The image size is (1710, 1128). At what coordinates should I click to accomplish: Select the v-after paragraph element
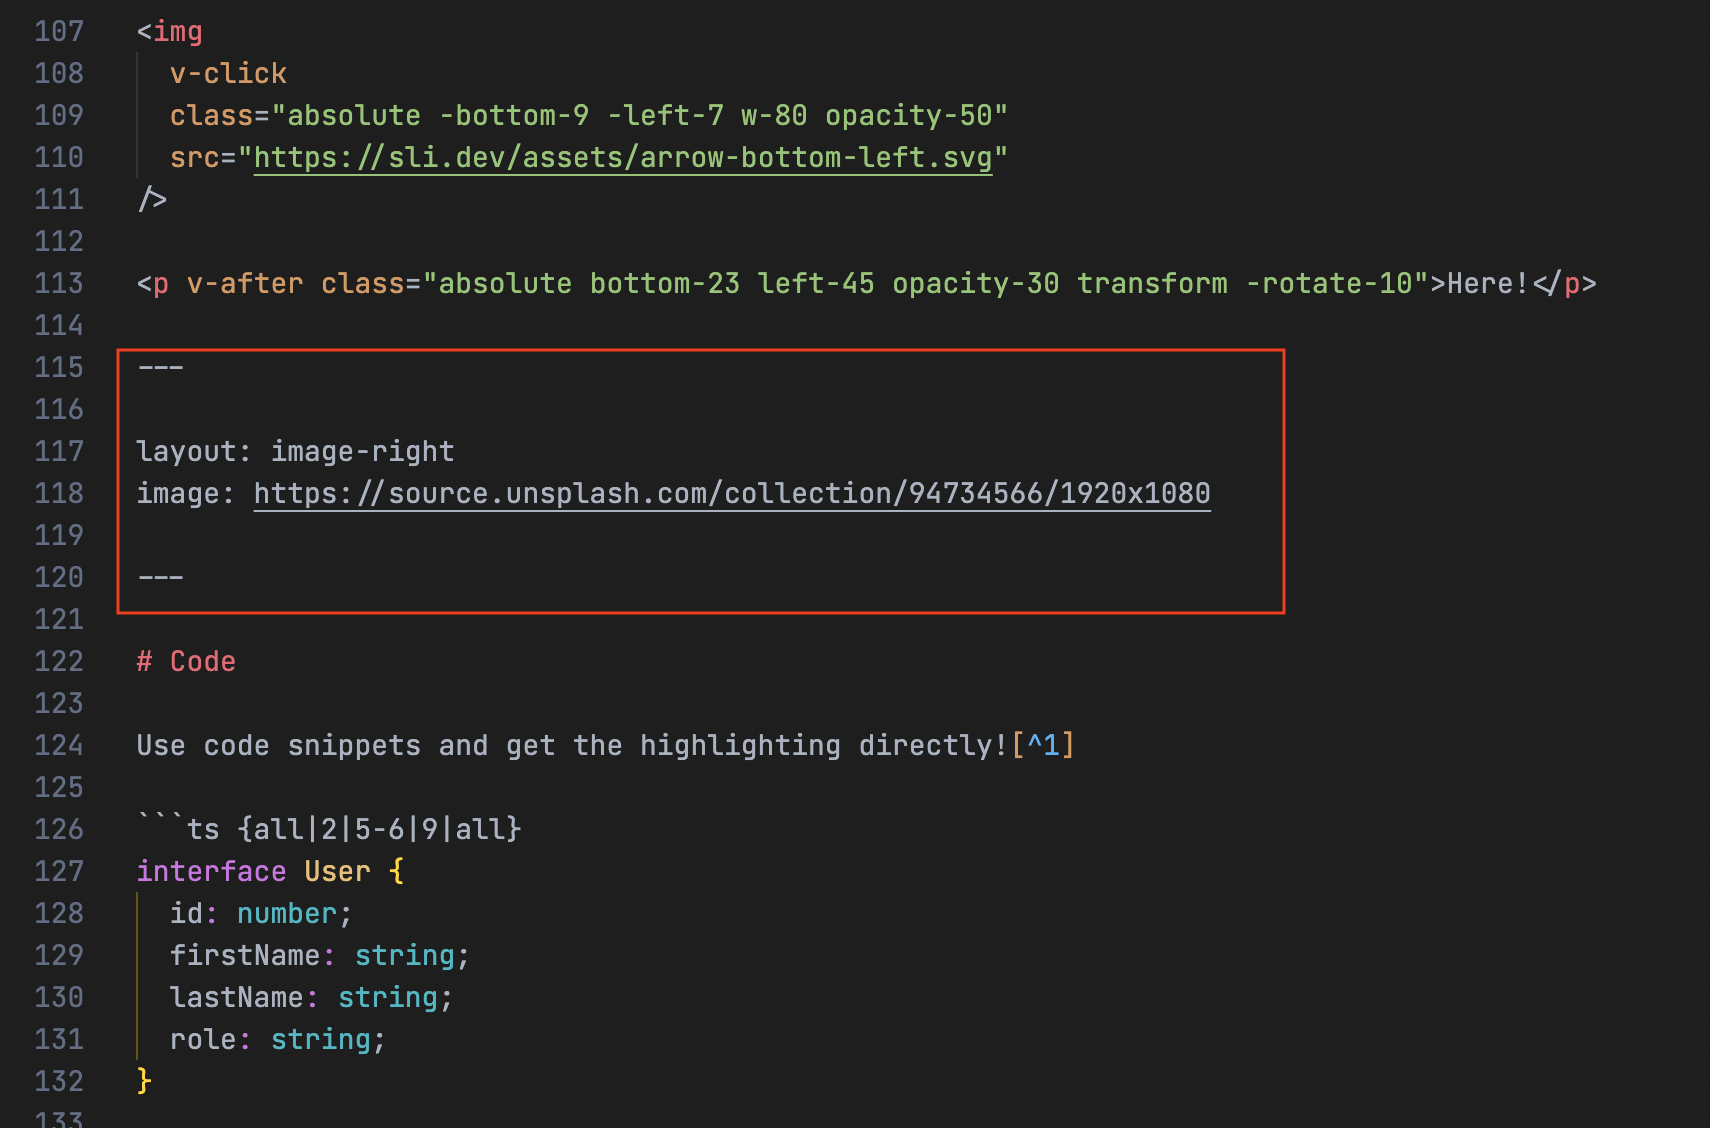(x=243, y=283)
